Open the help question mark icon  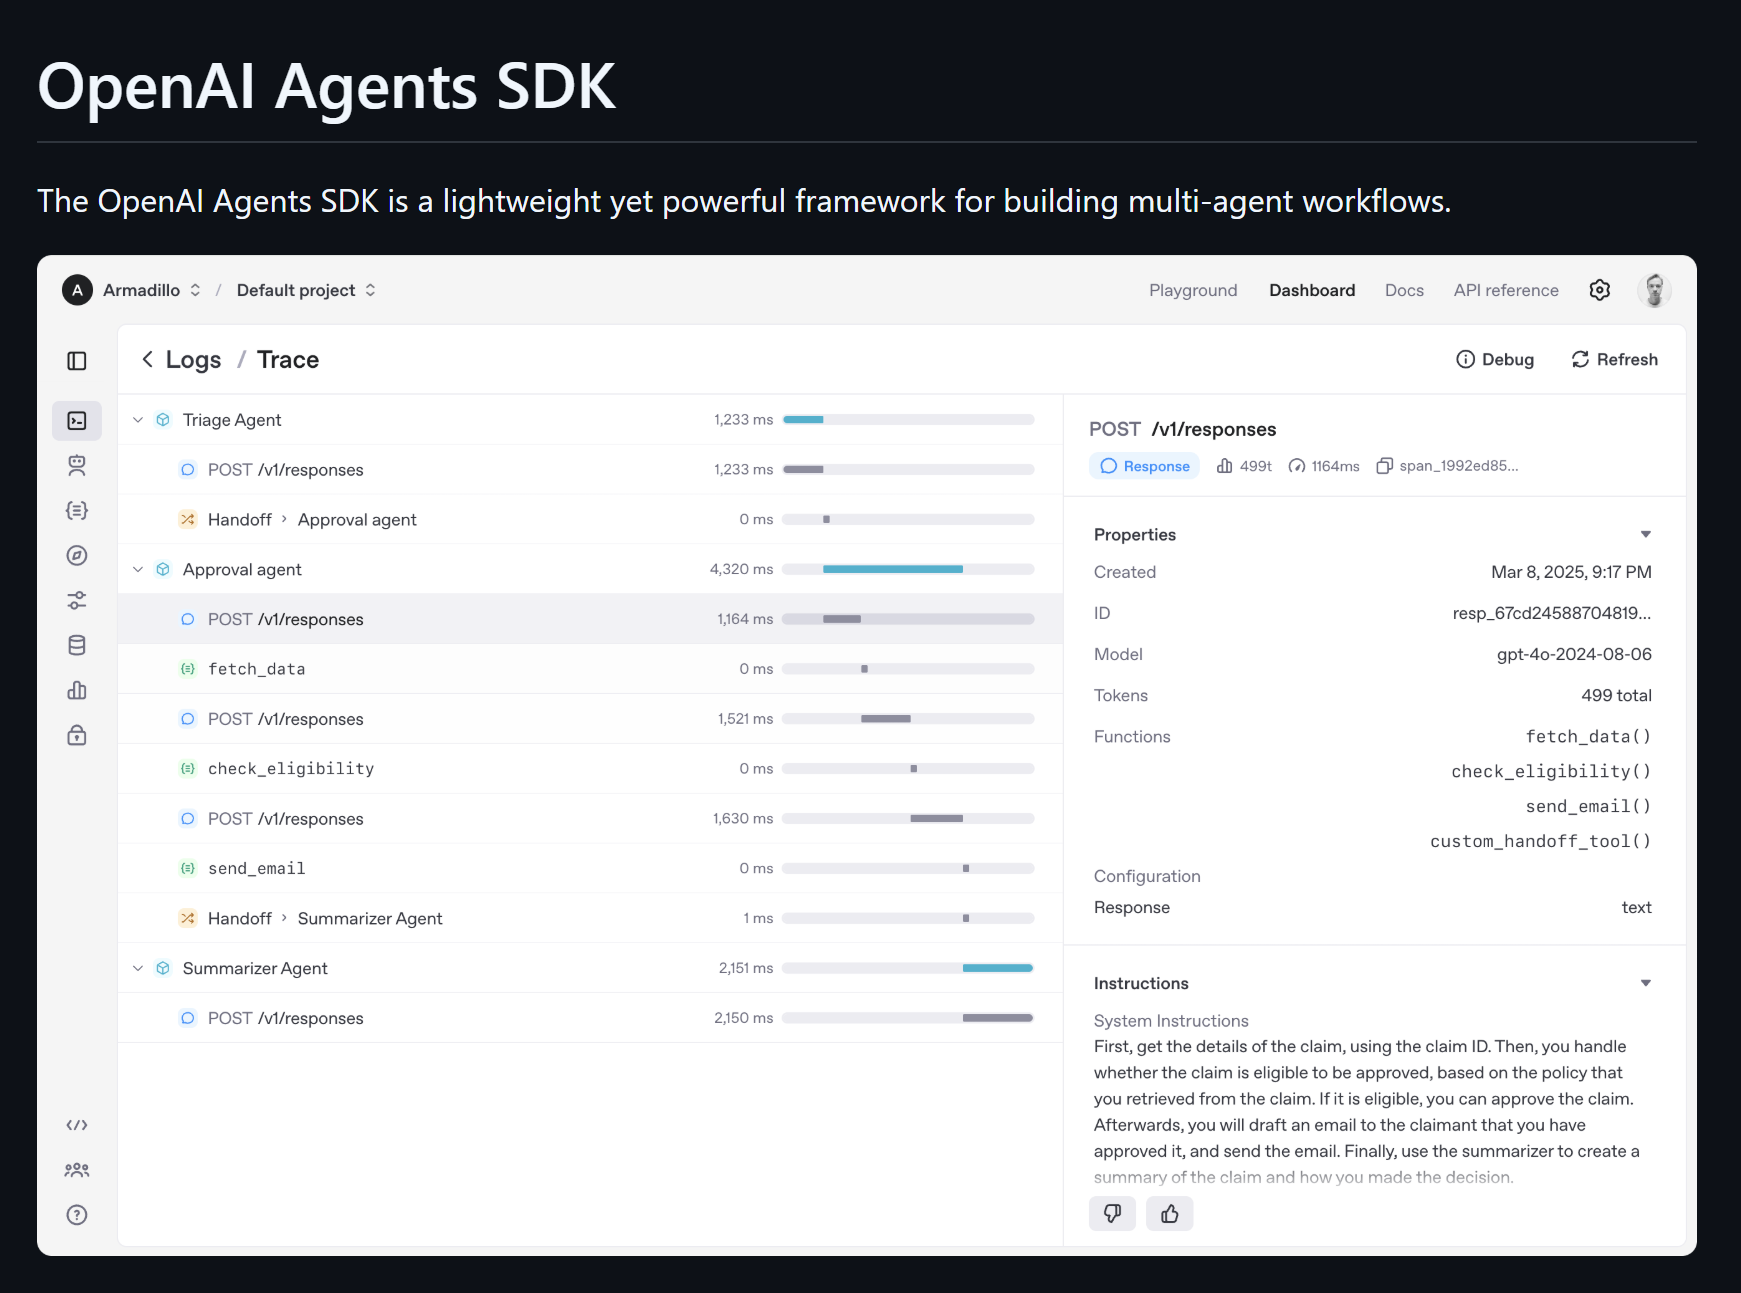point(77,1215)
